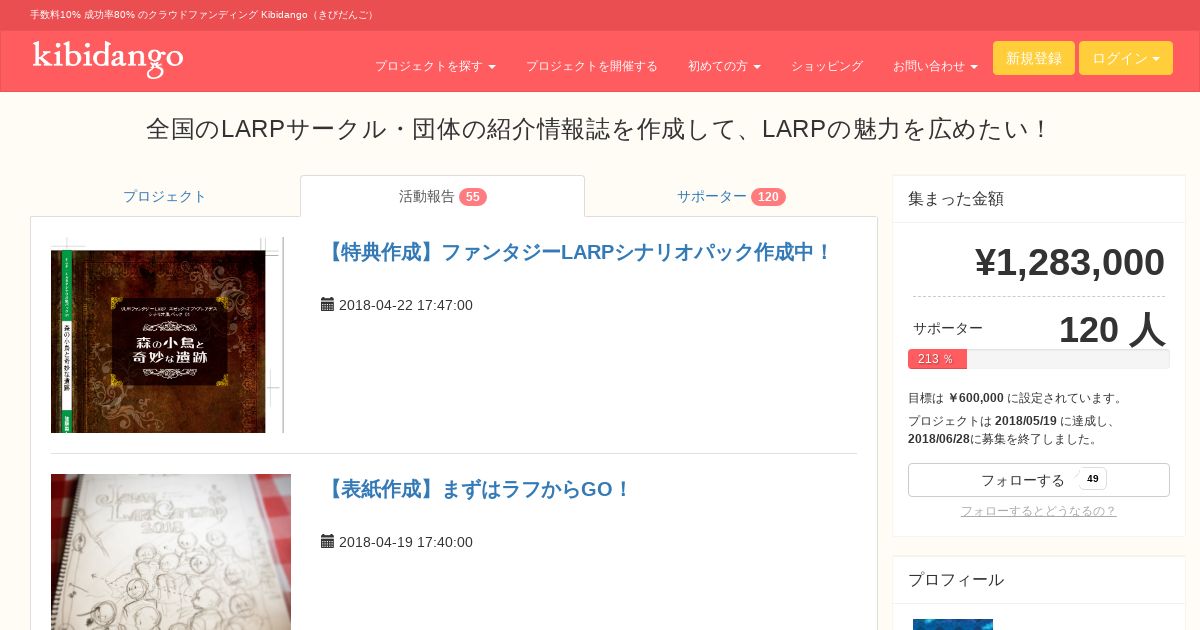
Task: Click the ¥1,283,000 amount text
Action: point(1069,262)
